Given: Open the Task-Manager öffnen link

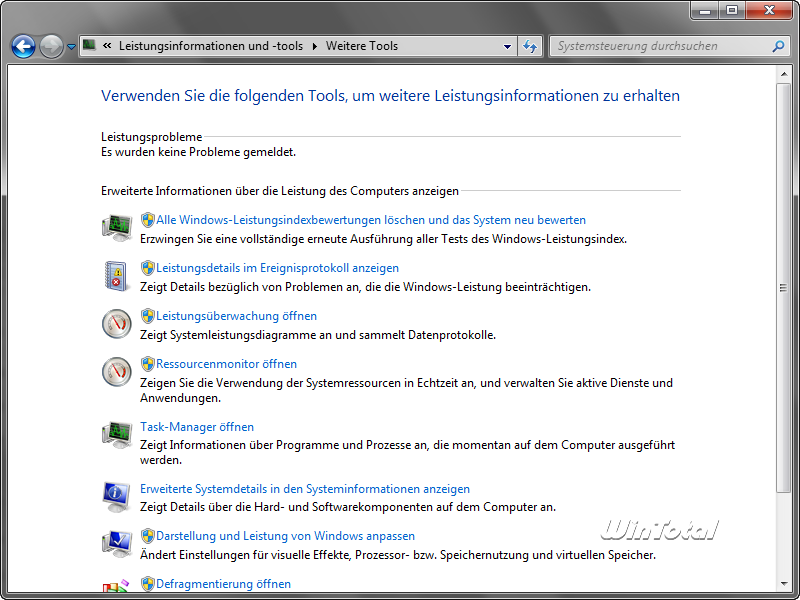Looking at the screenshot, I should (x=197, y=427).
